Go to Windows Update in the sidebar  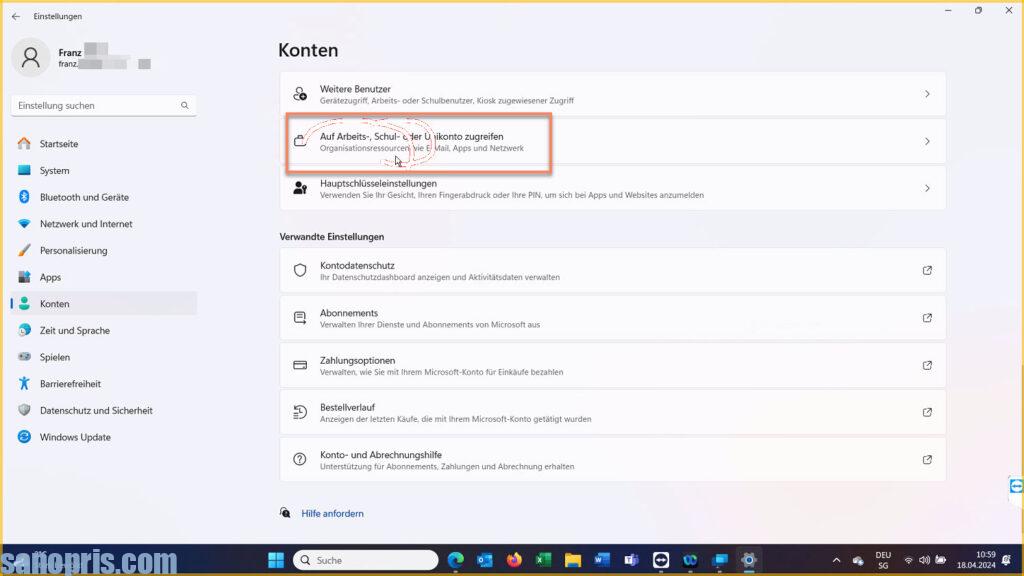pos(75,437)
